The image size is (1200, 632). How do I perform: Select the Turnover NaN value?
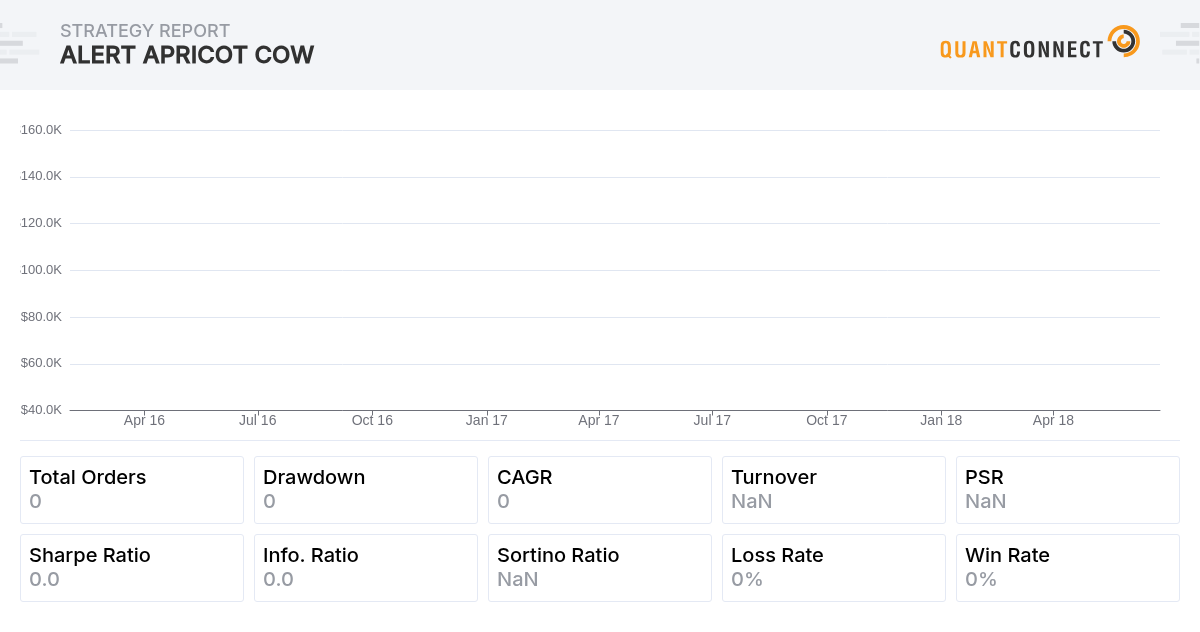(752, 501)
